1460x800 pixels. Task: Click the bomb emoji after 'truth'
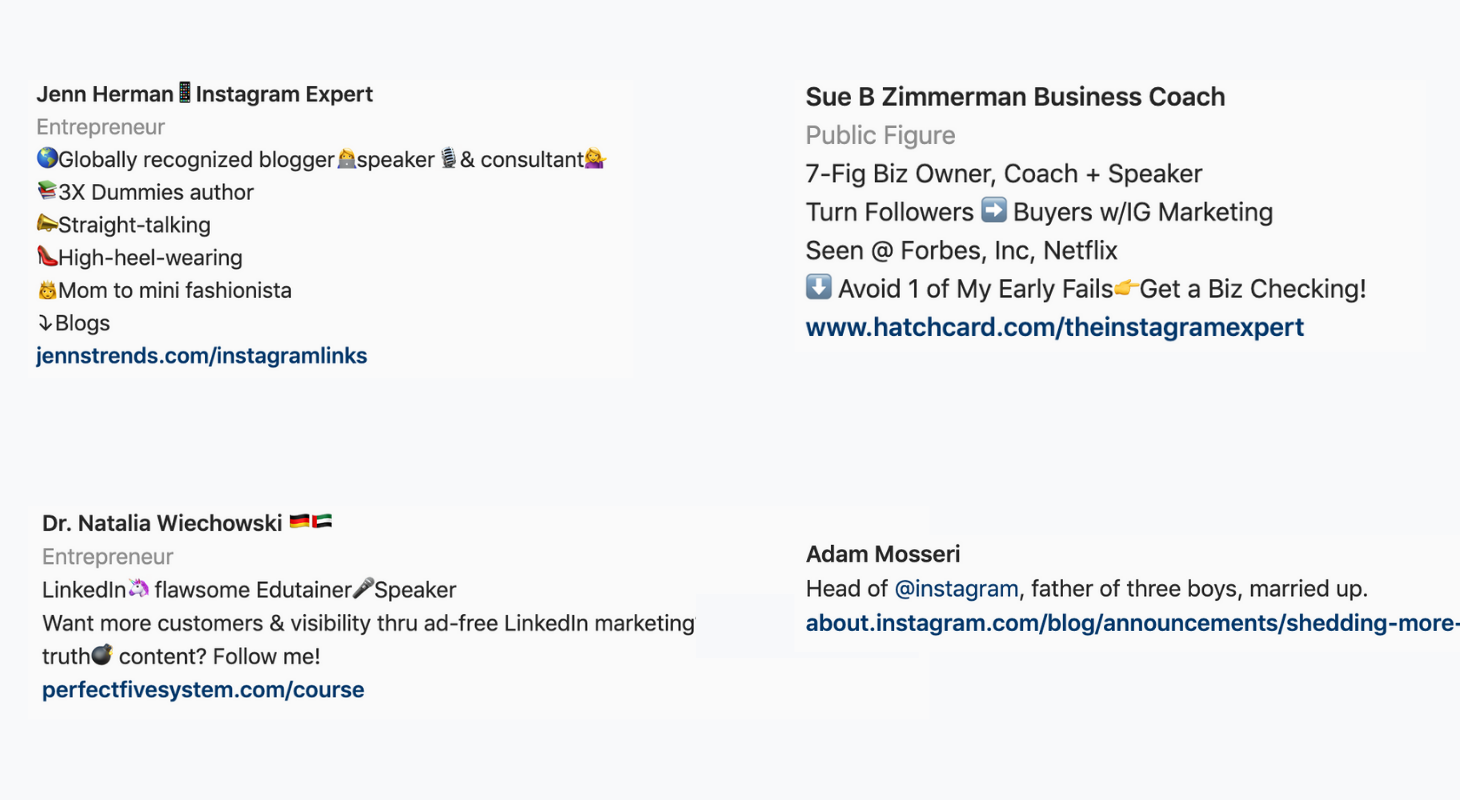(x=101, y=656)
